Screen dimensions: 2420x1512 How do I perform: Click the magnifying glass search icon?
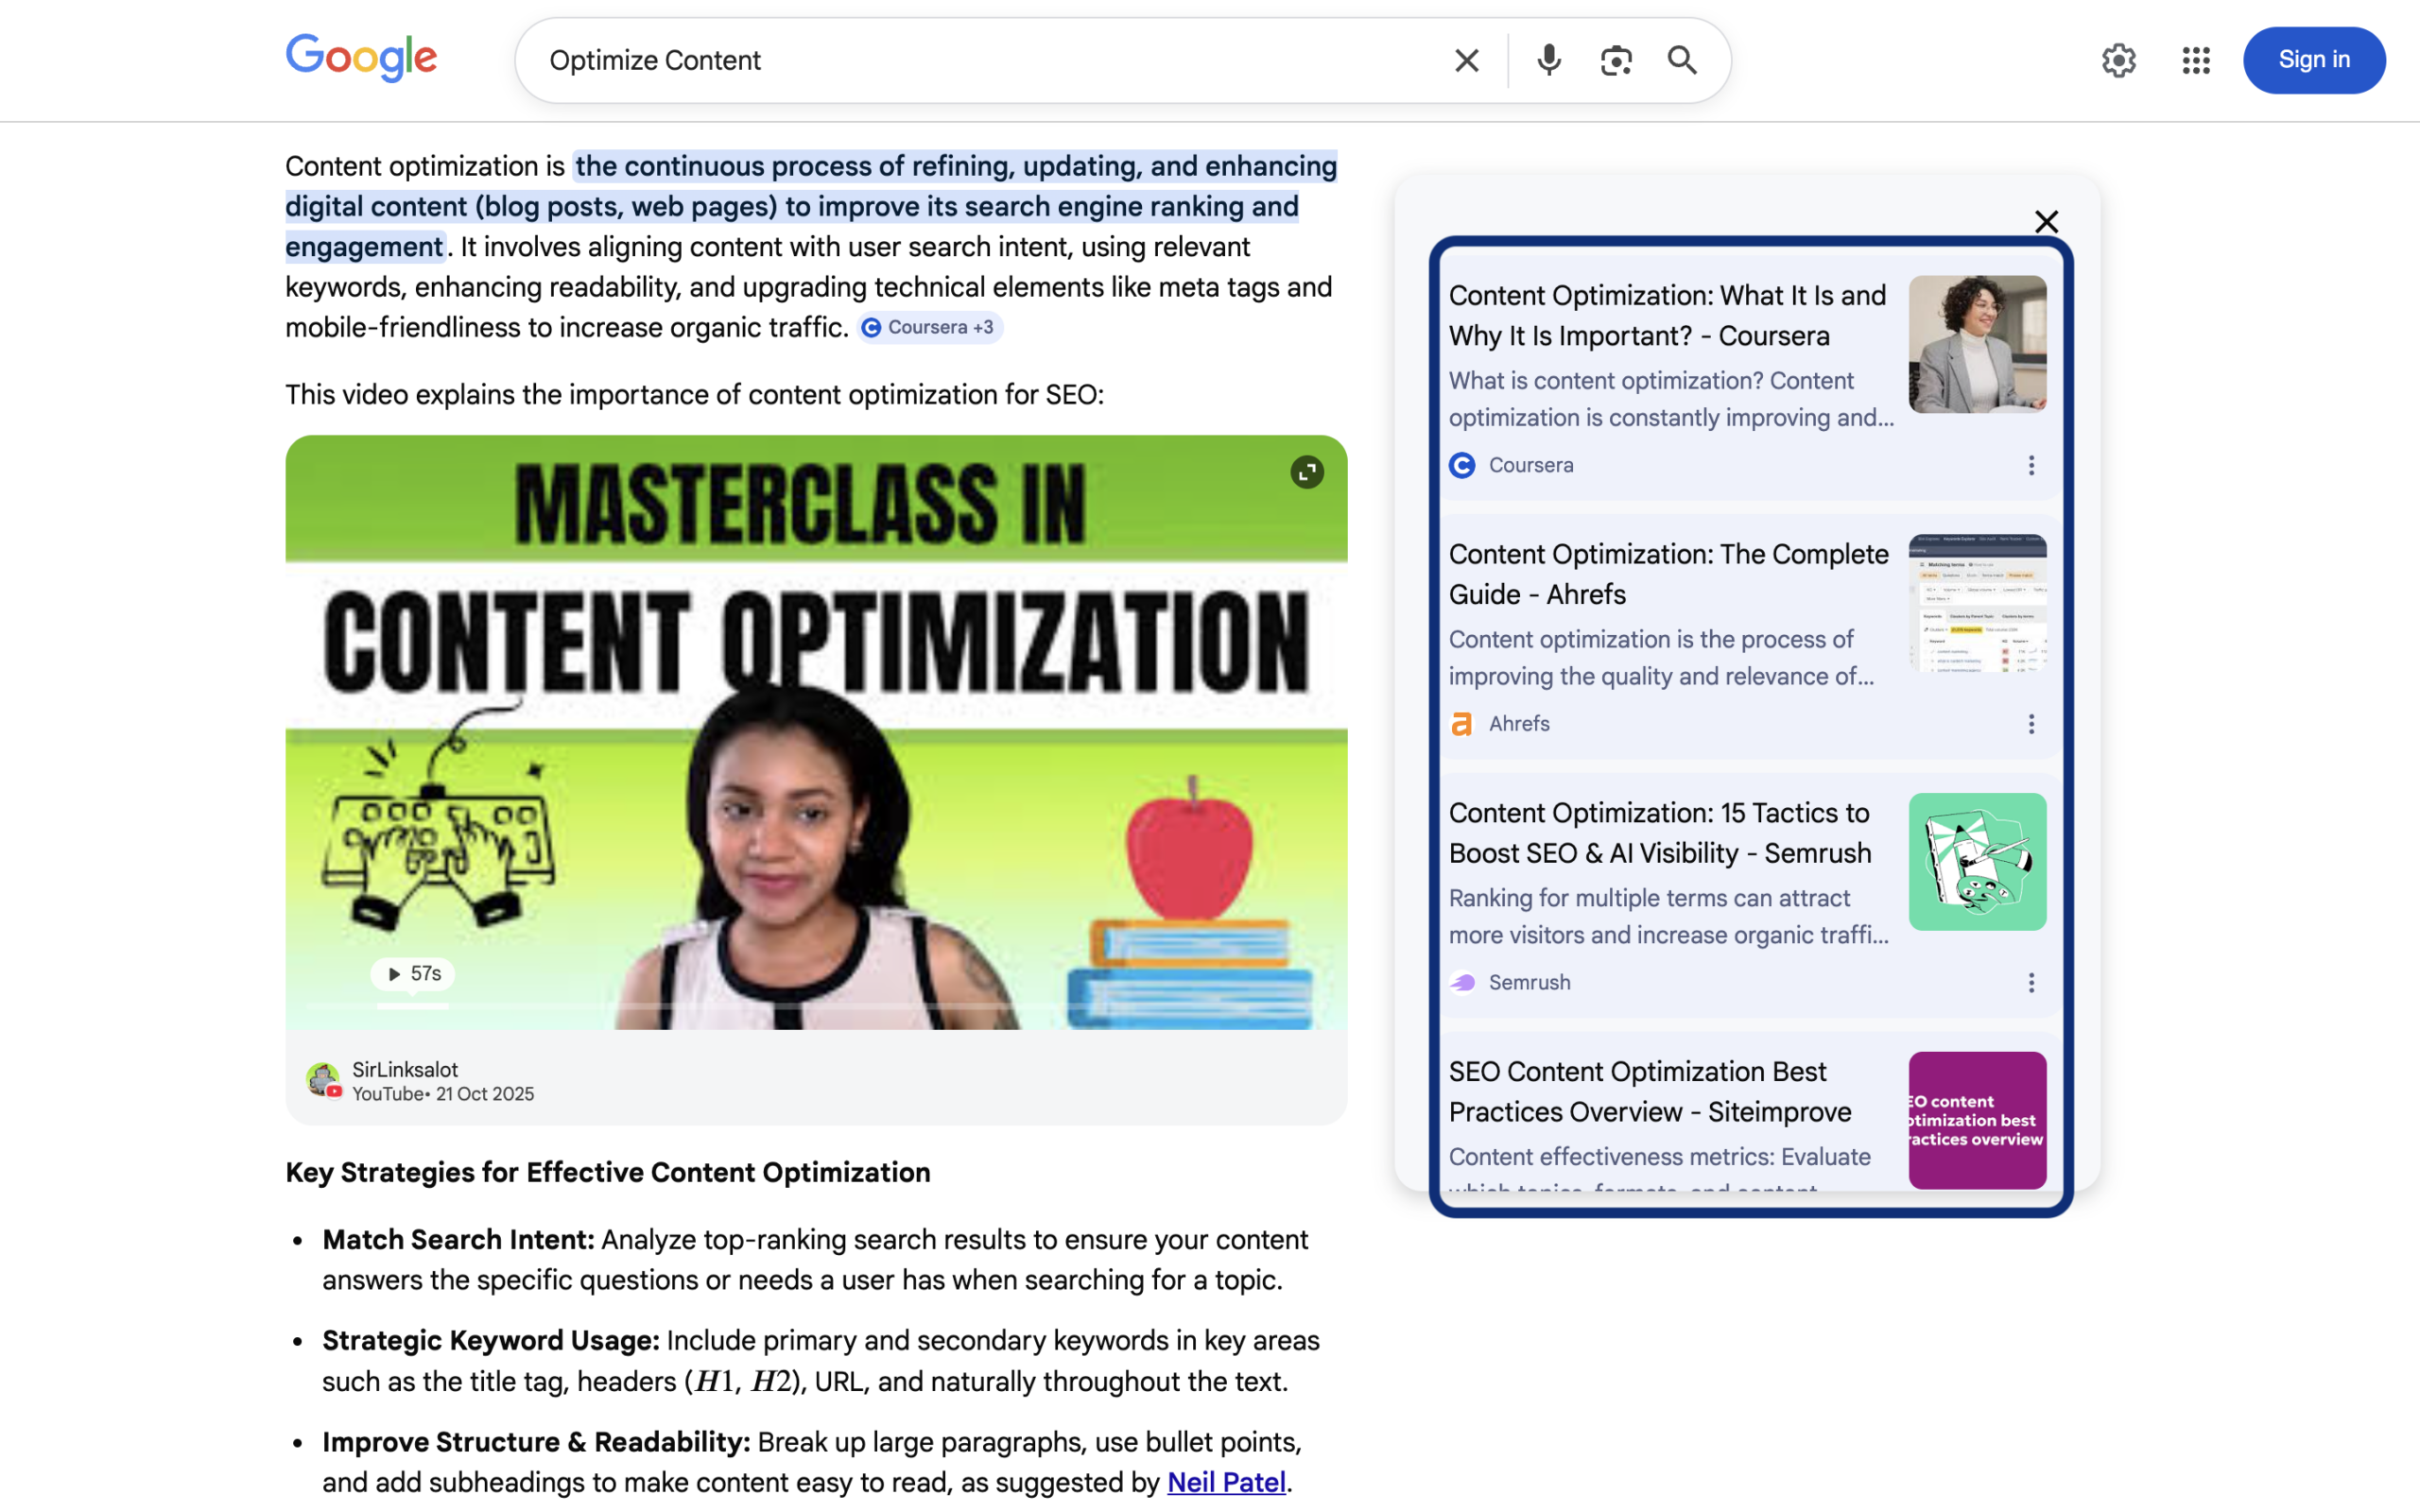(1682, 60)
